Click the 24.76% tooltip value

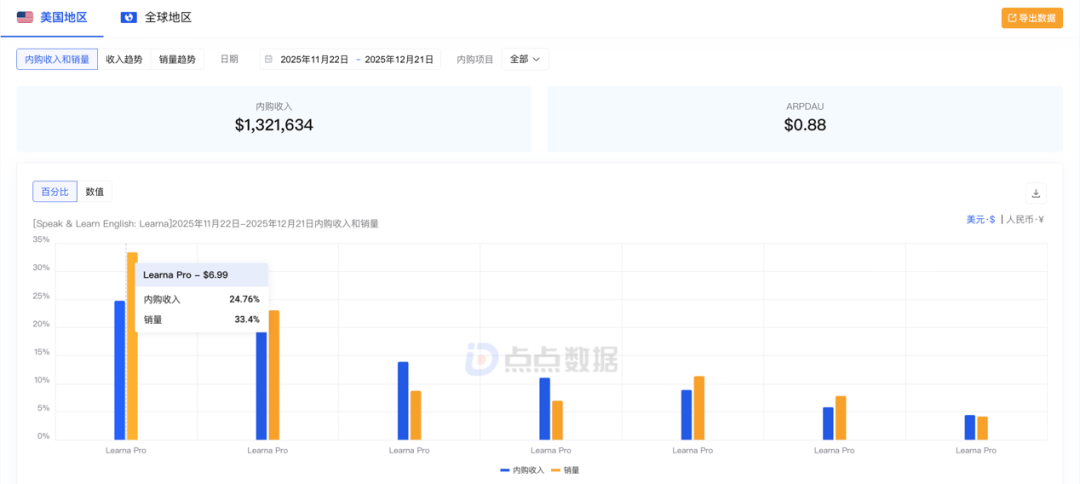(245, 299)
